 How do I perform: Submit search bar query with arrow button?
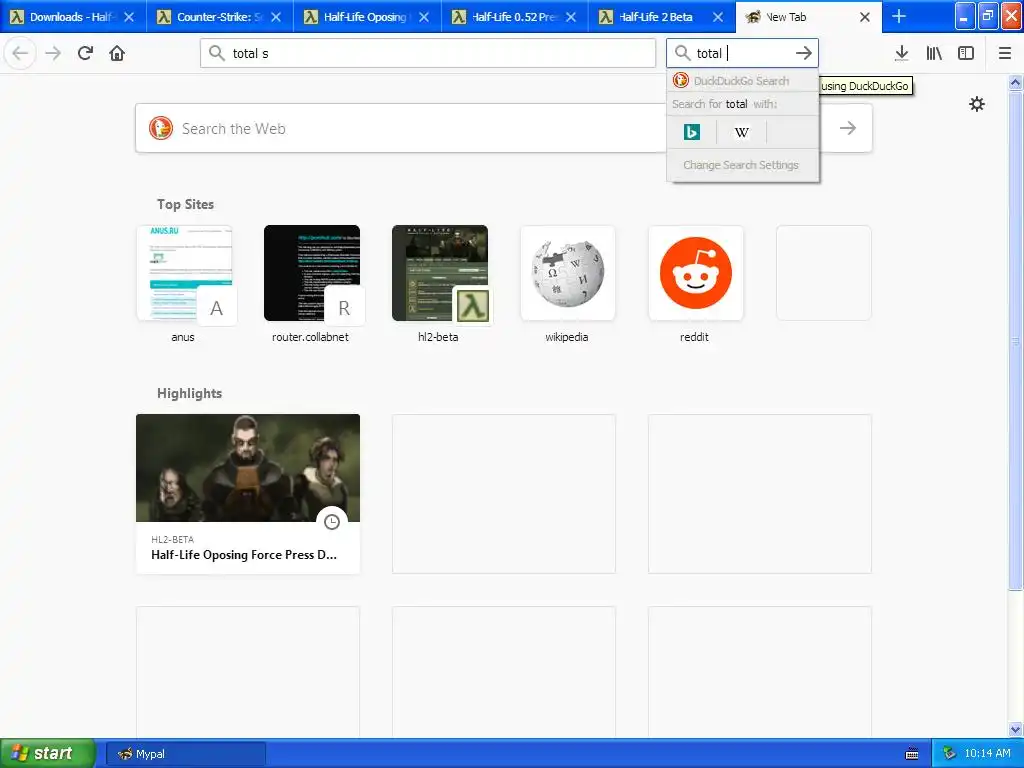(x=803, y=53)
